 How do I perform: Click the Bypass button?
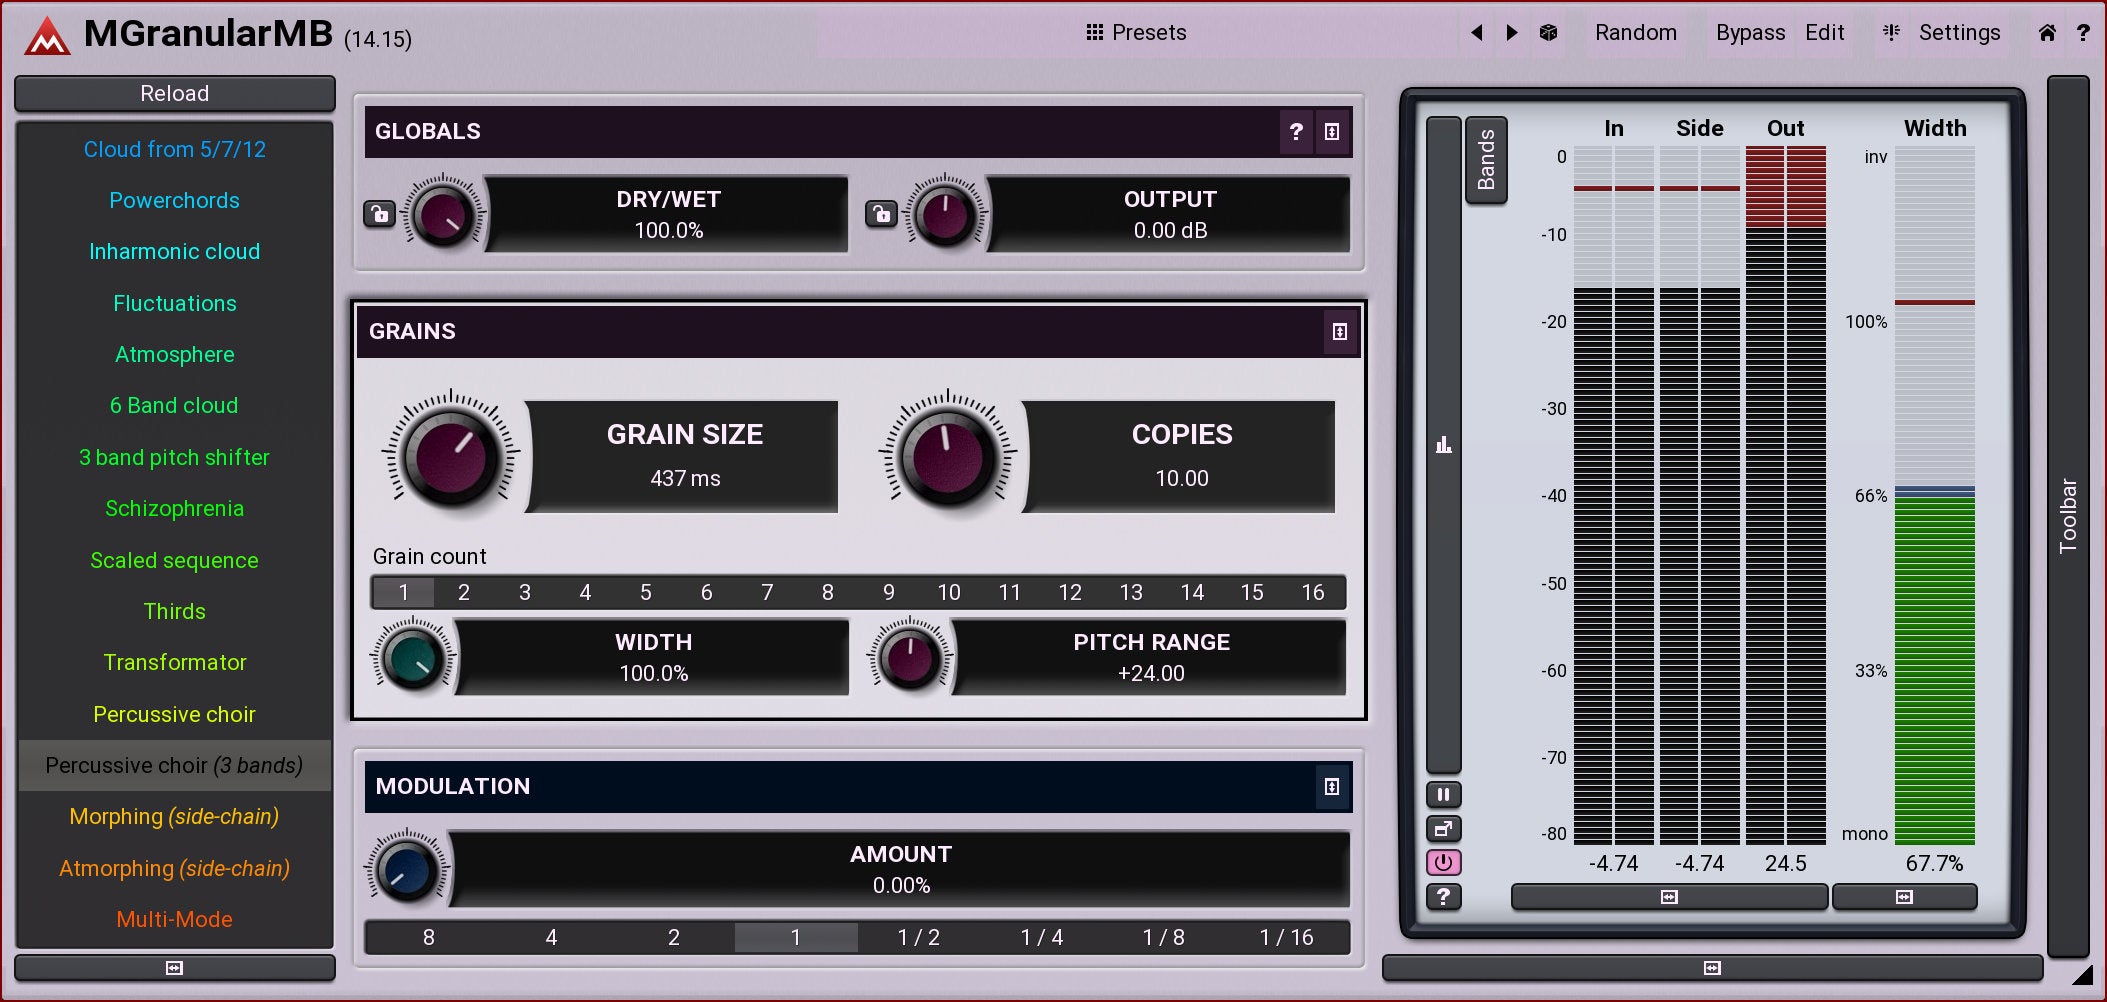pos(1750,33)
